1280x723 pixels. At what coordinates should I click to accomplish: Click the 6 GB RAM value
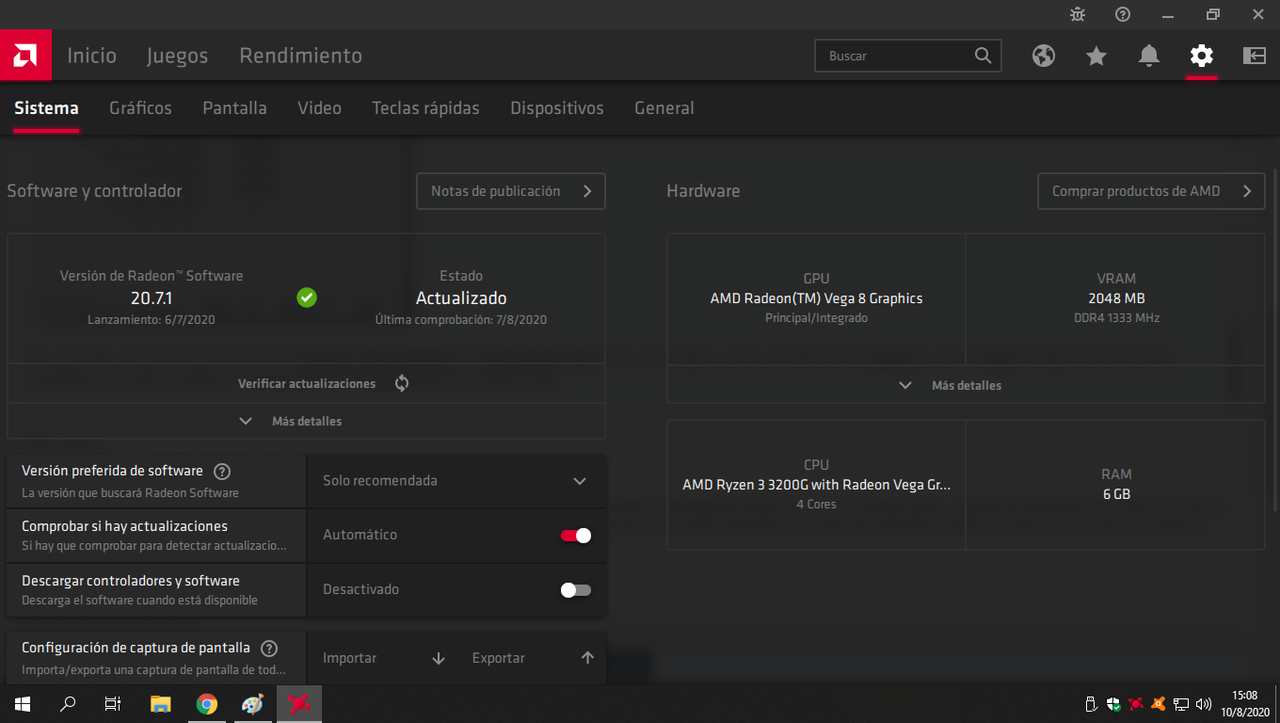click(x=1116, y=494)
